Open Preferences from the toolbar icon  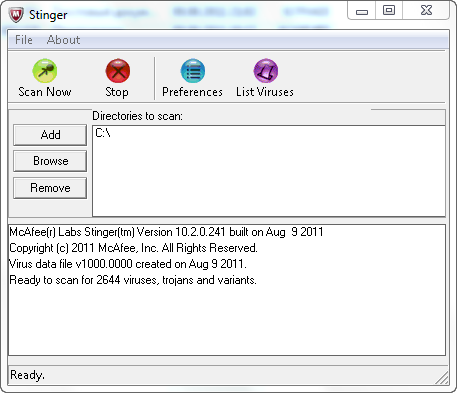193,71
